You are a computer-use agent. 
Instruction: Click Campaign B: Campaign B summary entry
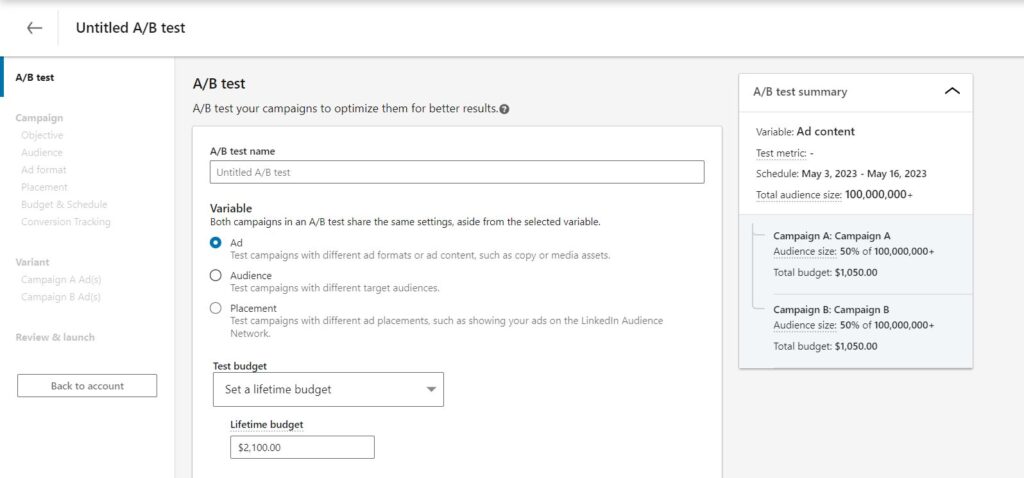click(x=831, y=310)
